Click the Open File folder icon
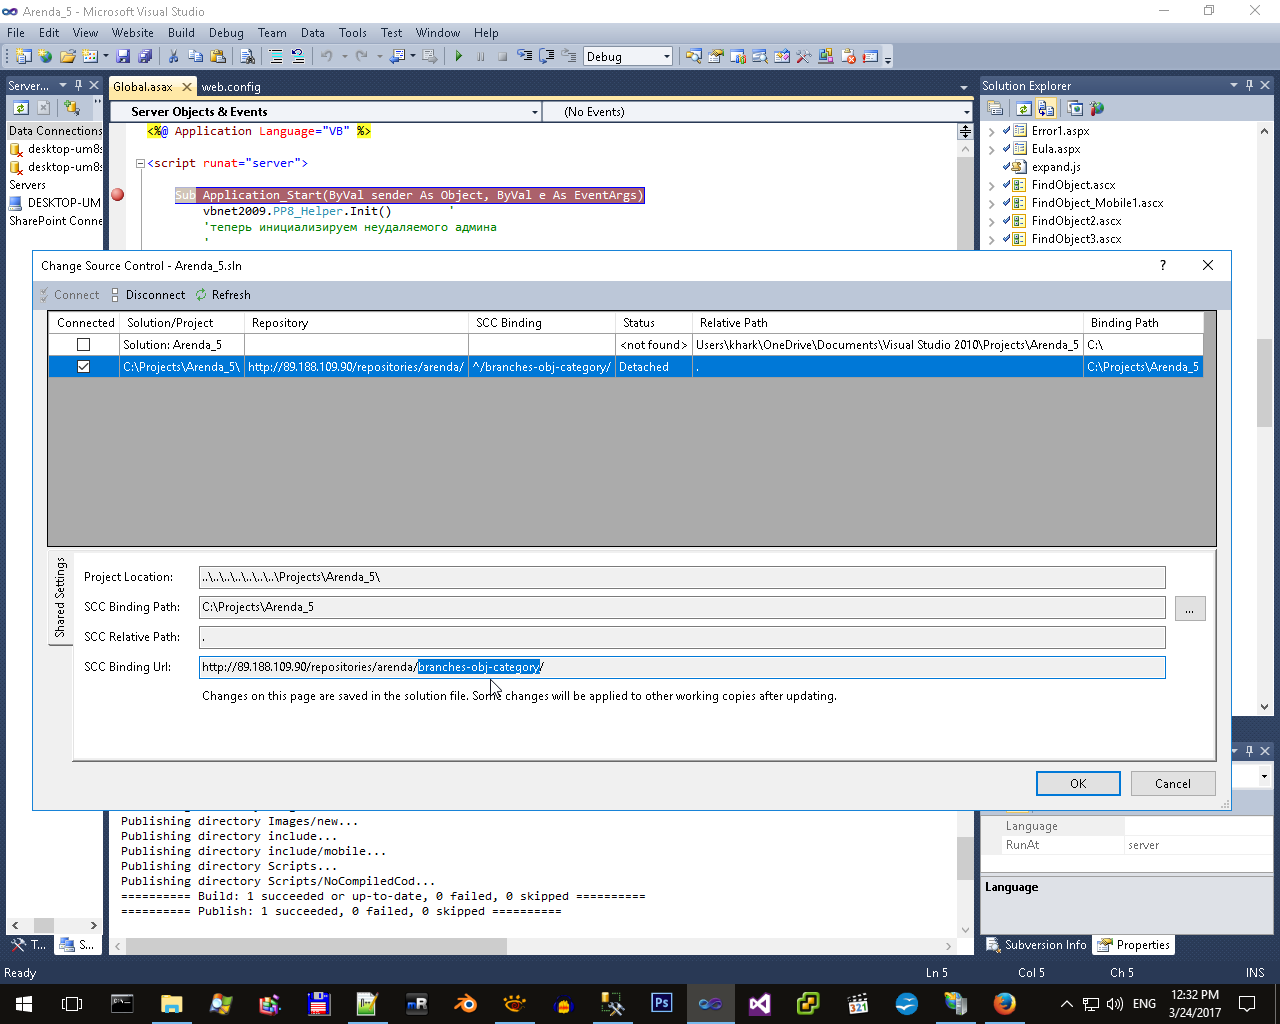Screen dimensions: 1280x1024 (x=67, y=57)
